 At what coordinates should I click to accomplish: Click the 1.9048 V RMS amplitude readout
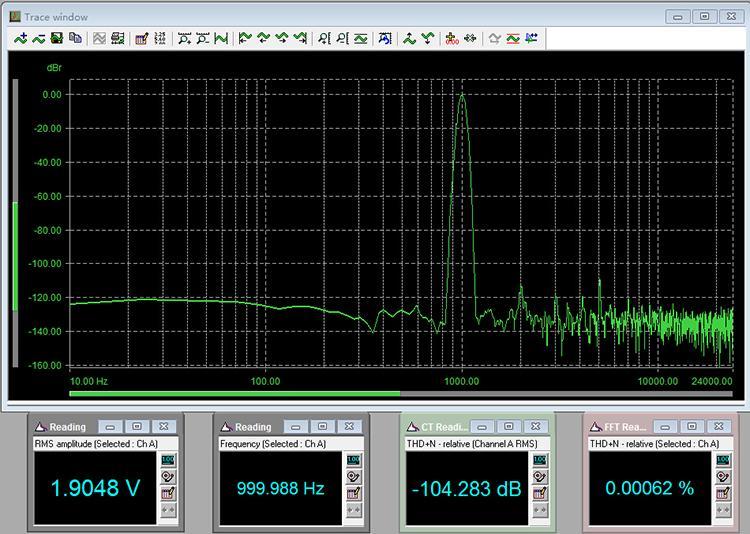[94, 489]
